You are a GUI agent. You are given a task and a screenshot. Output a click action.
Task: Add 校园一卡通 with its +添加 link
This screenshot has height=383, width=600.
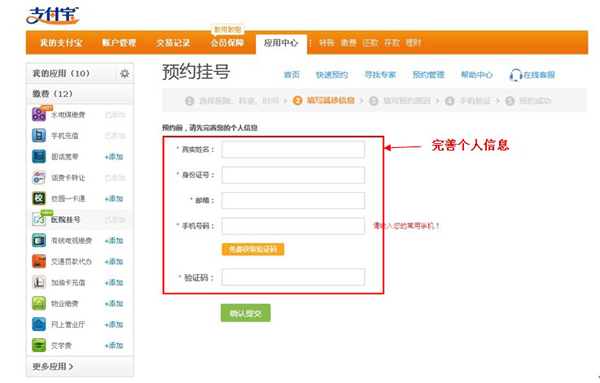pos(114,199)
